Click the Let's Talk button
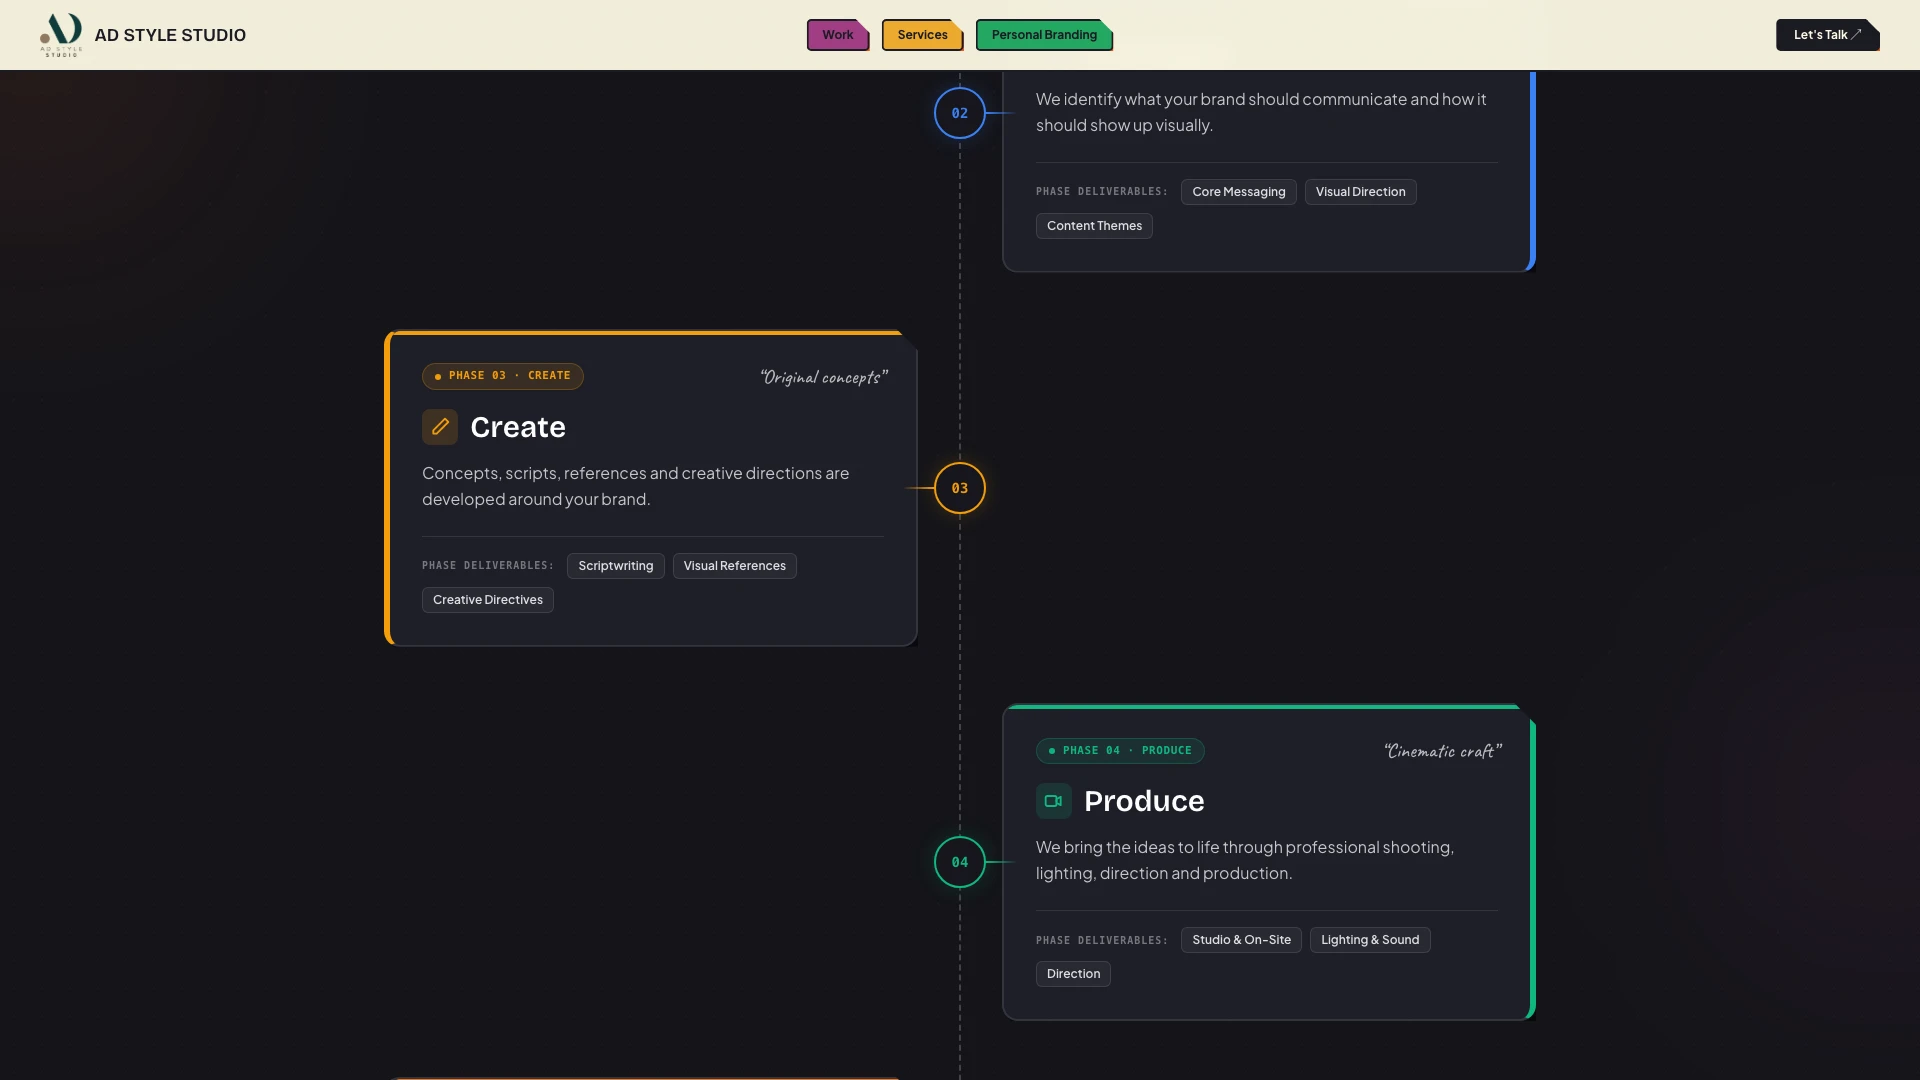The image size is (1920, 1080). [x=1828, y=35]
